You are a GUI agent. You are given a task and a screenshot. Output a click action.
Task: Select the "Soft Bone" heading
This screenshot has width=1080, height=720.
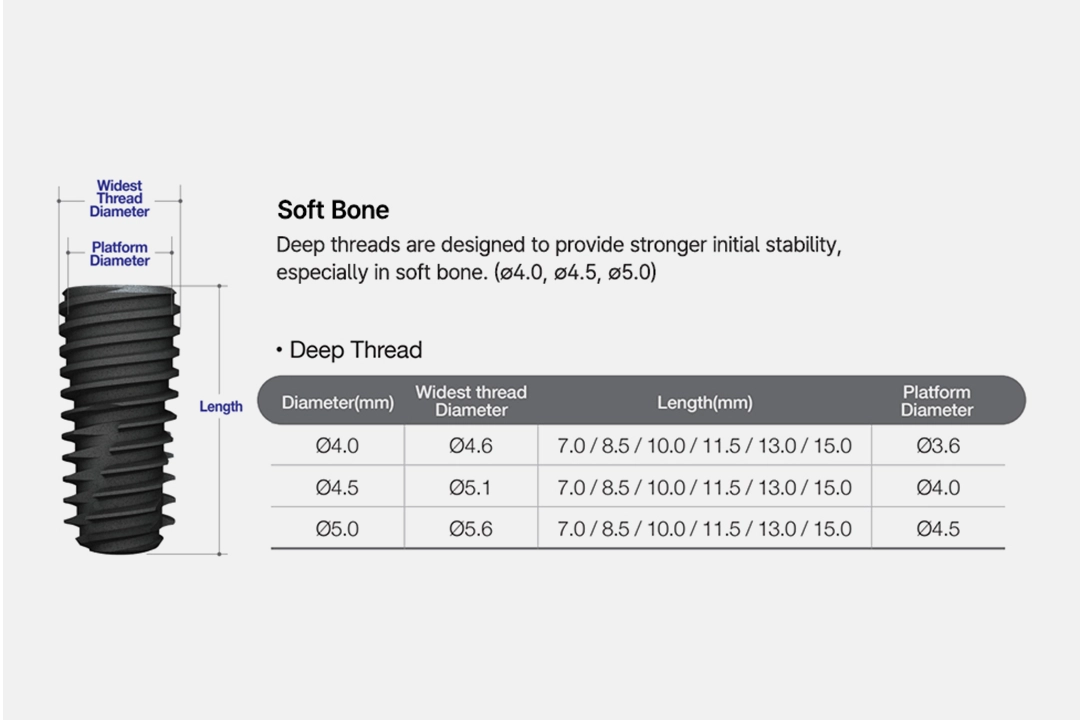pyautogui.click(x=333, y=210)
